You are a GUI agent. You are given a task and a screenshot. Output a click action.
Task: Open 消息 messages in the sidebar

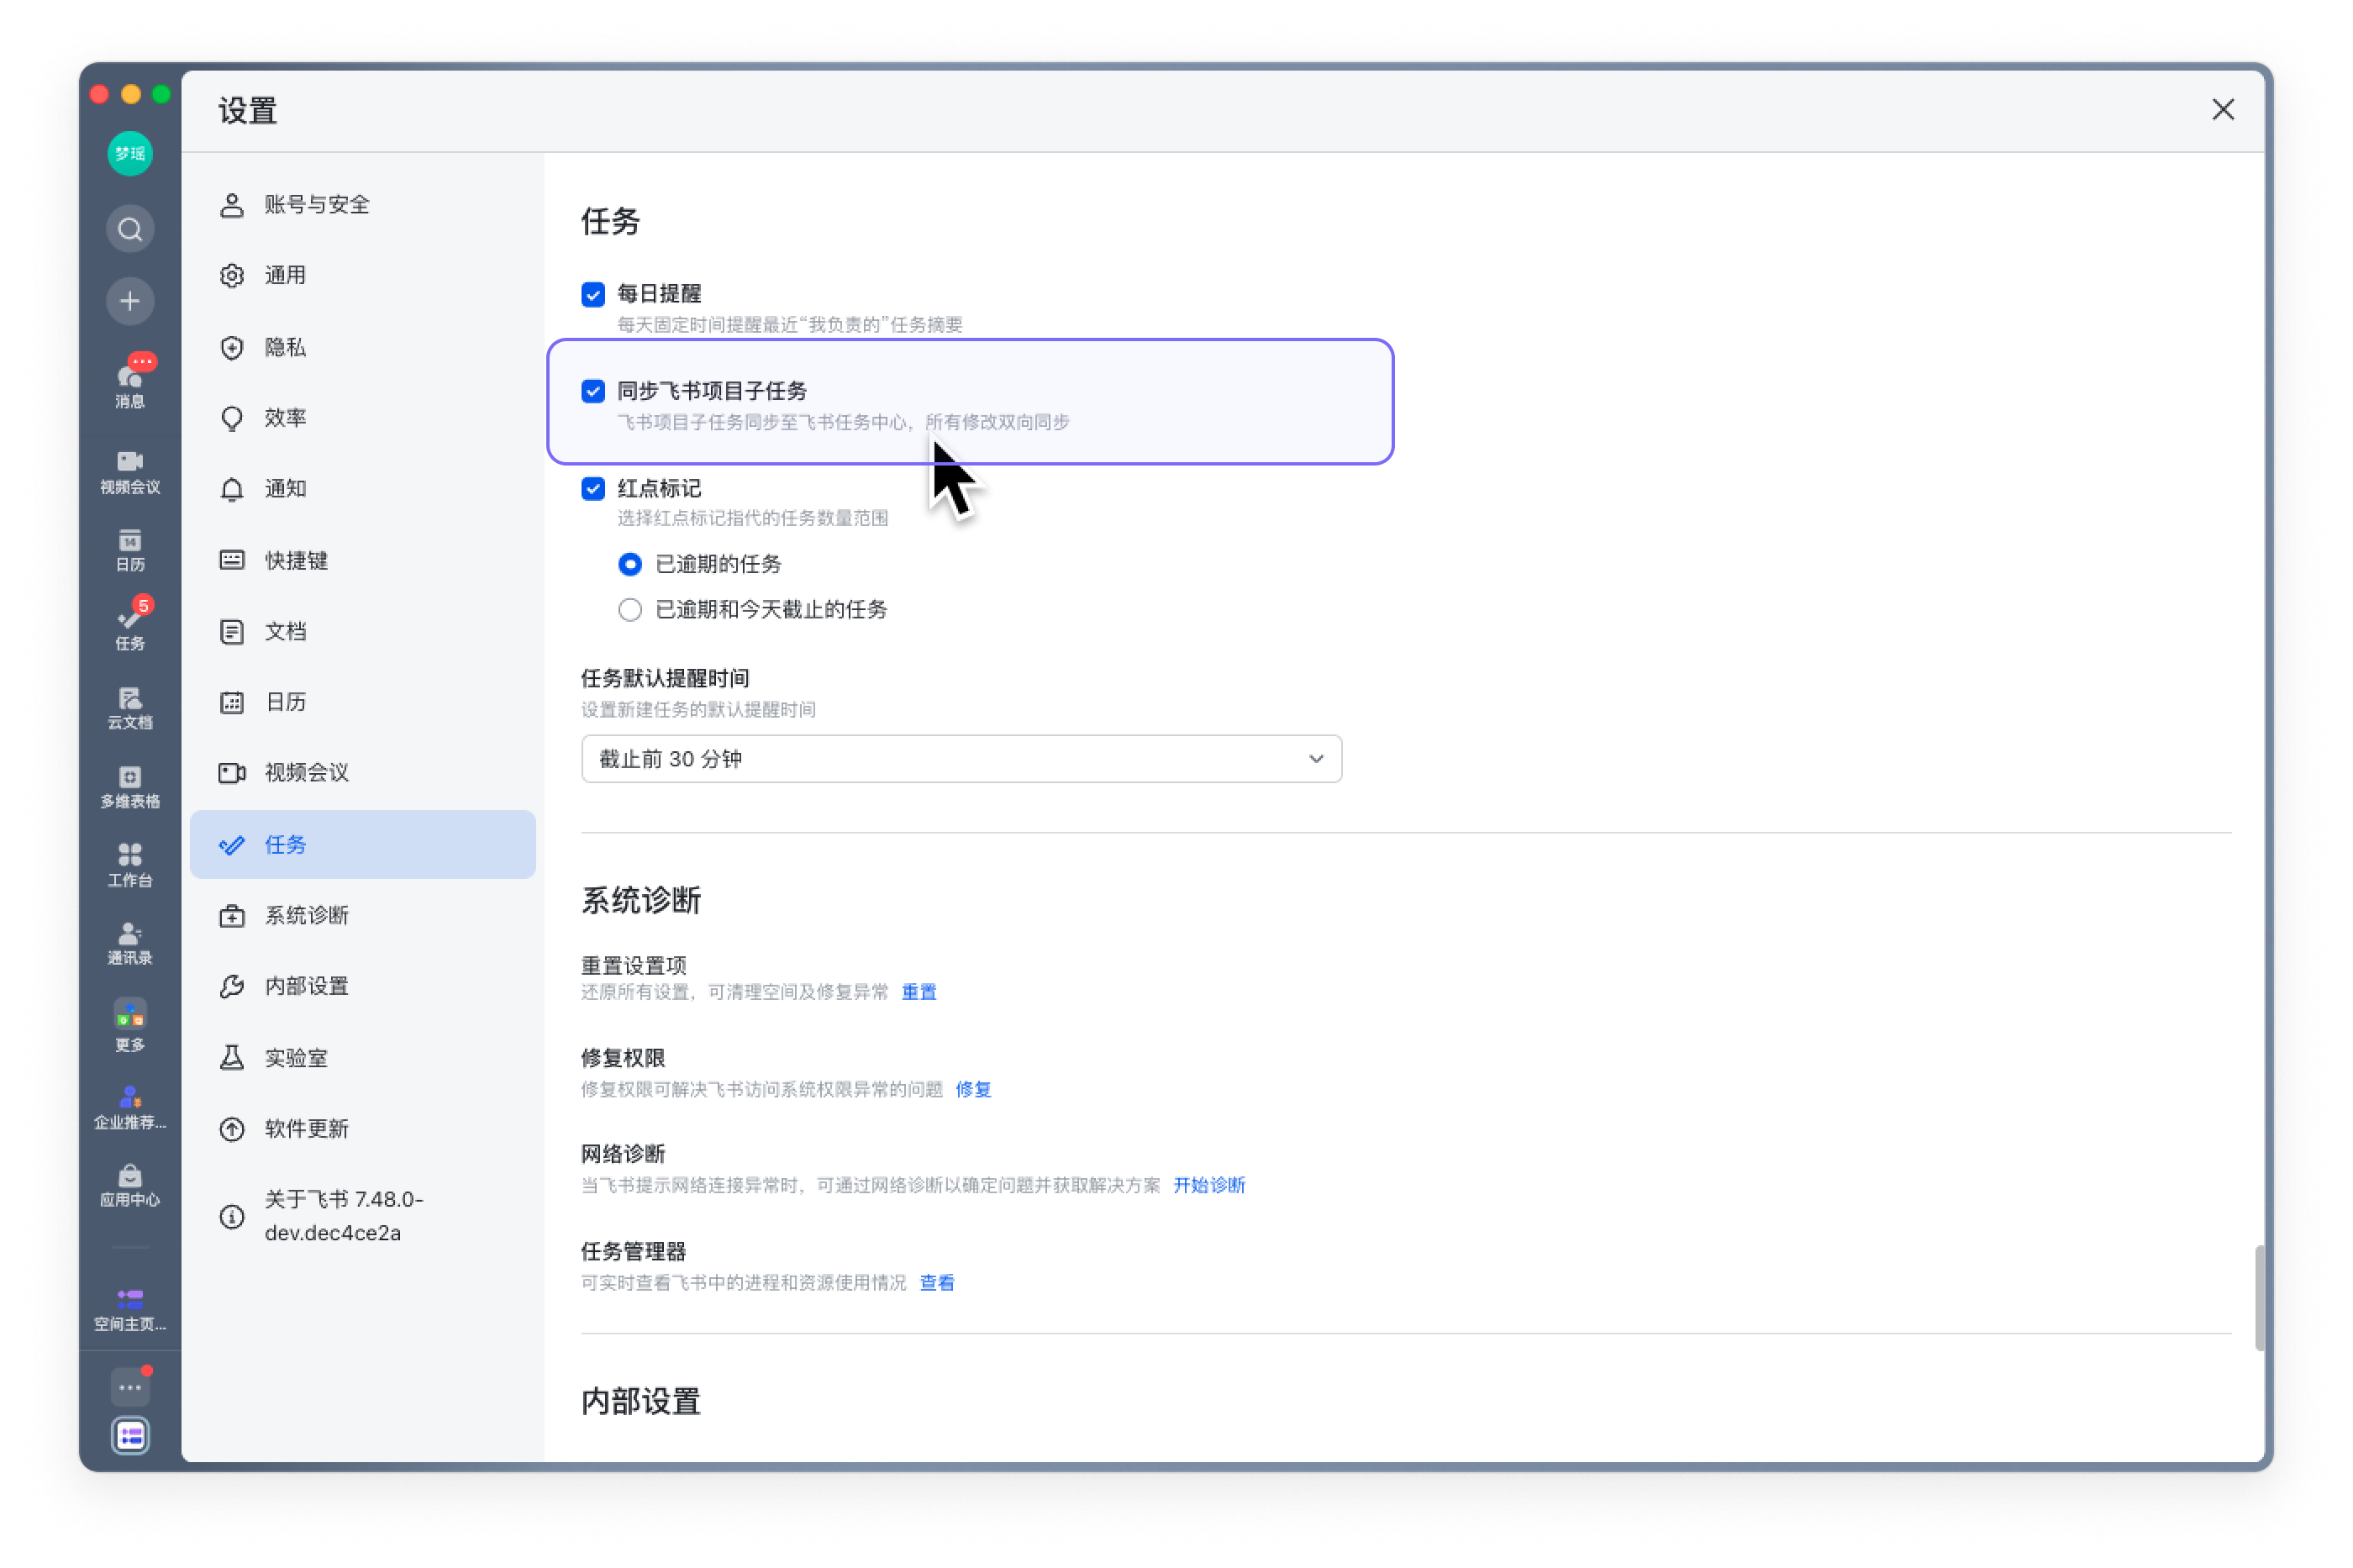[x=130, y=382]
